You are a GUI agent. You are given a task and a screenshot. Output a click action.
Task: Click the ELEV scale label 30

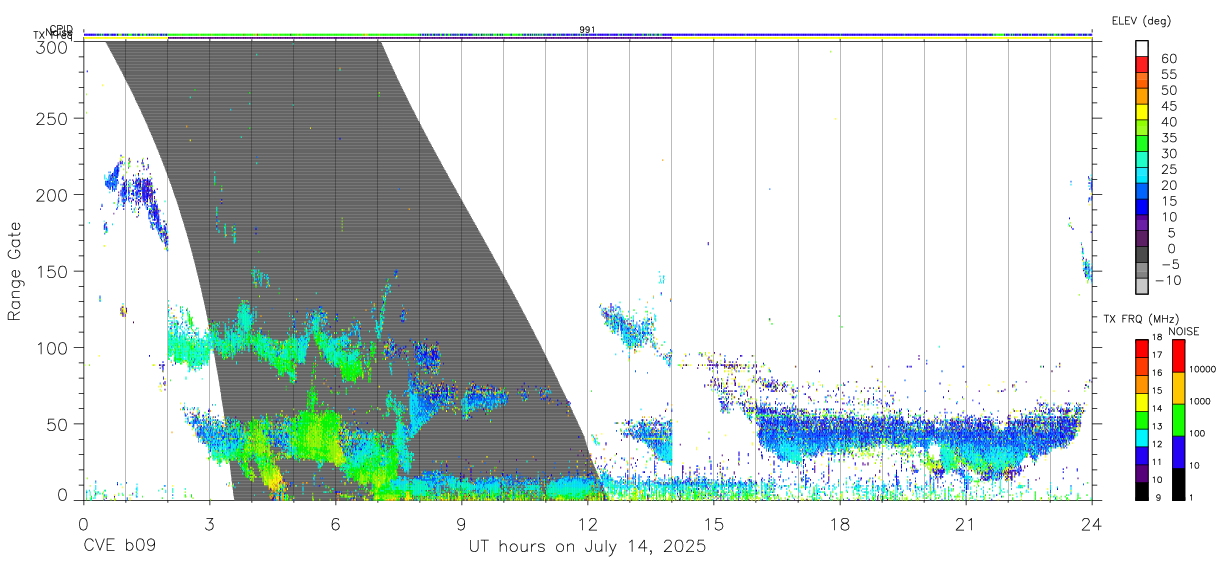coord(1169,154)
